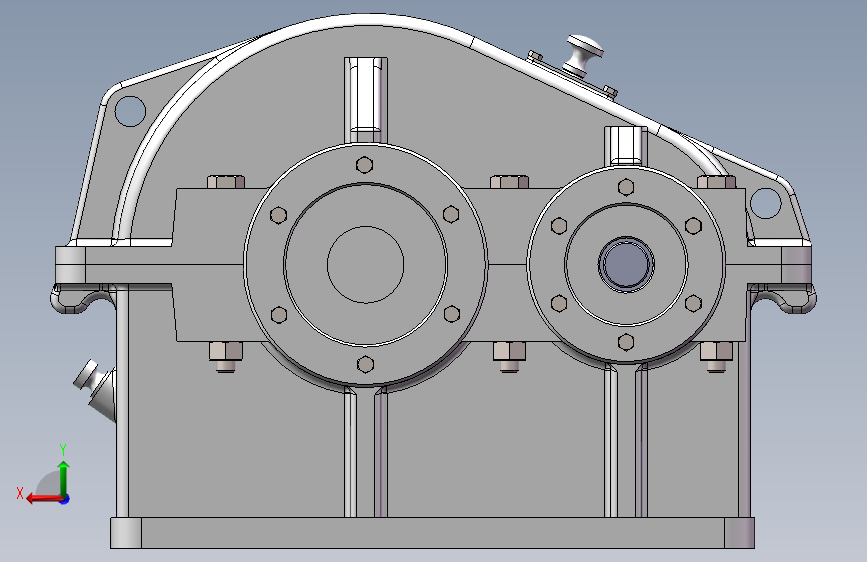Click the center circle of the large bearing cover
This screenshot has height=562, width=867.
[365, 264]
